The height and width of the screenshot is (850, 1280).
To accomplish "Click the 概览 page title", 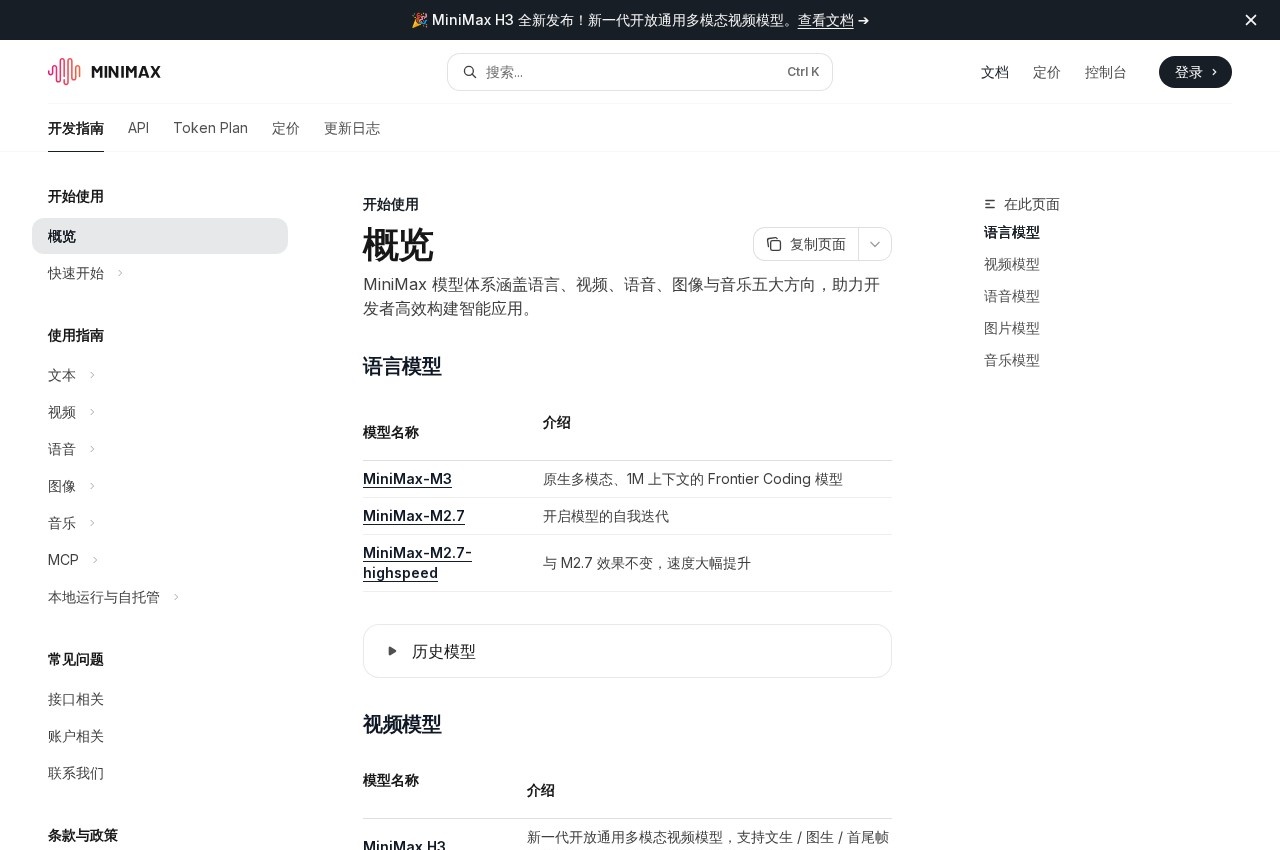I will [398, 244].
